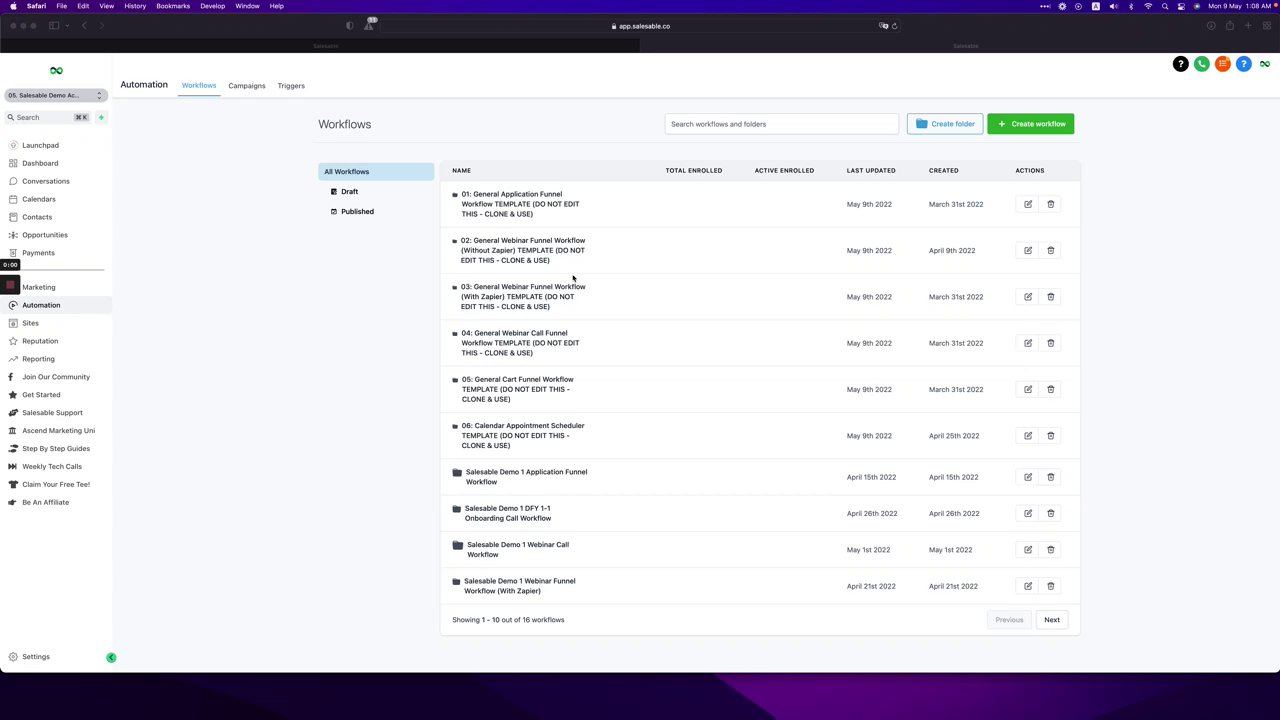Open Reputation in sidebar
Screen dimensions: 1280x720
pyautogui.click(x=40, y=341)
